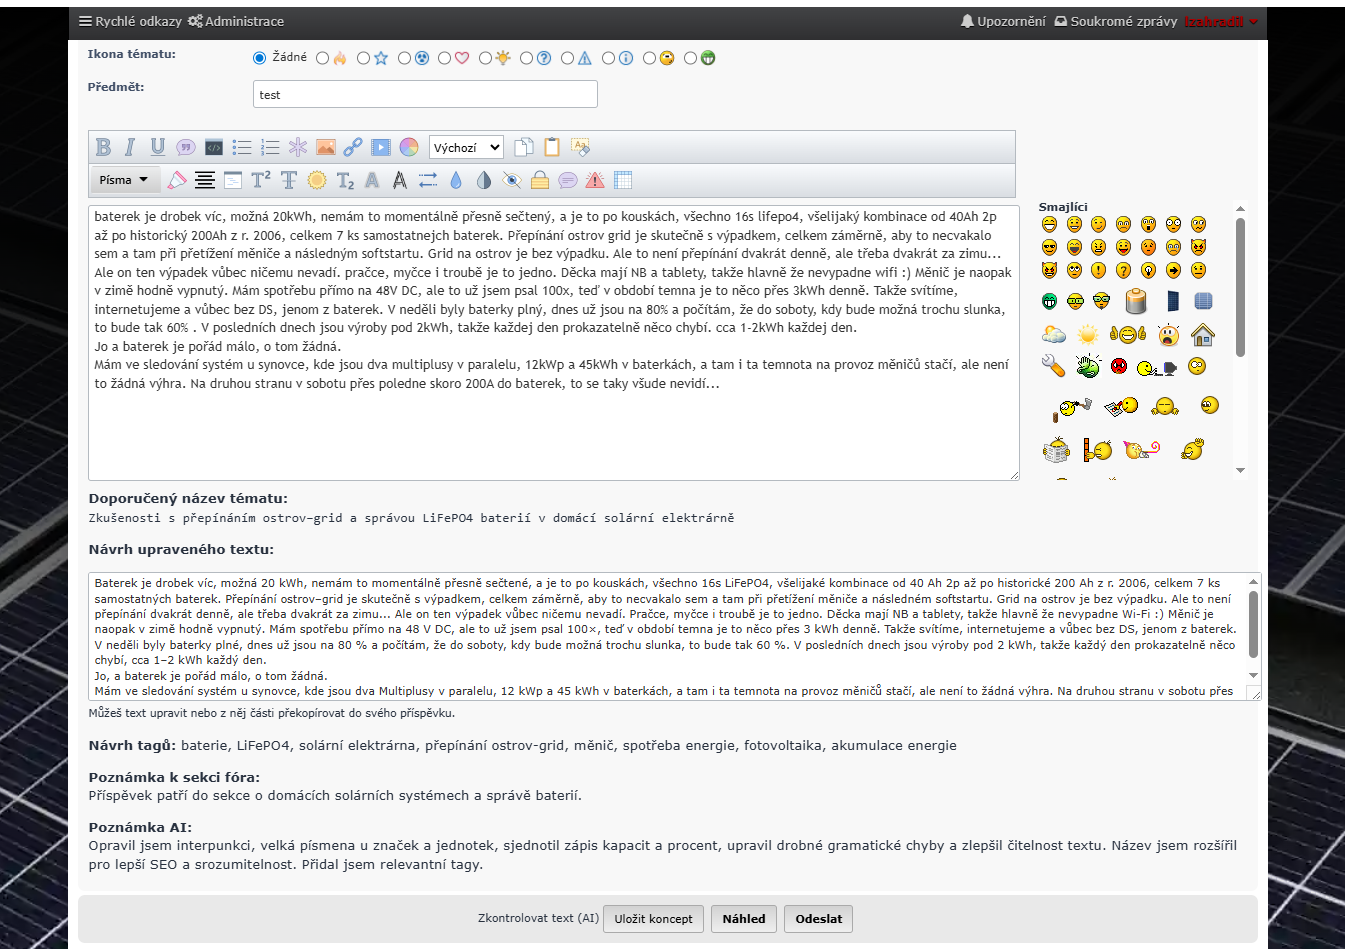1345x949 pixels.
Task: Click the 'Uložit koncept' button
Action: coord(654,919)
